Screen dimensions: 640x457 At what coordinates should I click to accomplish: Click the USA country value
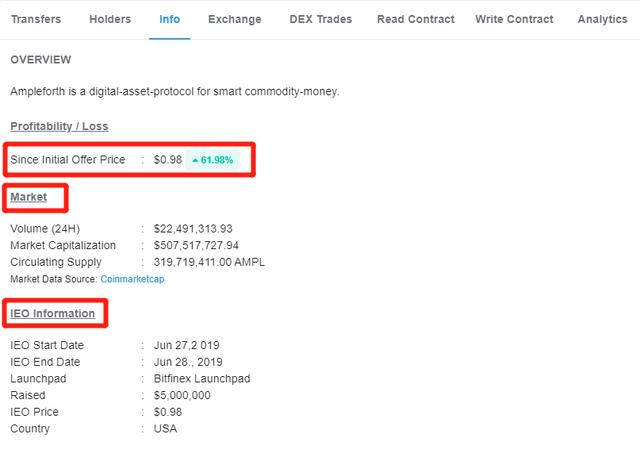coord(165,429)
